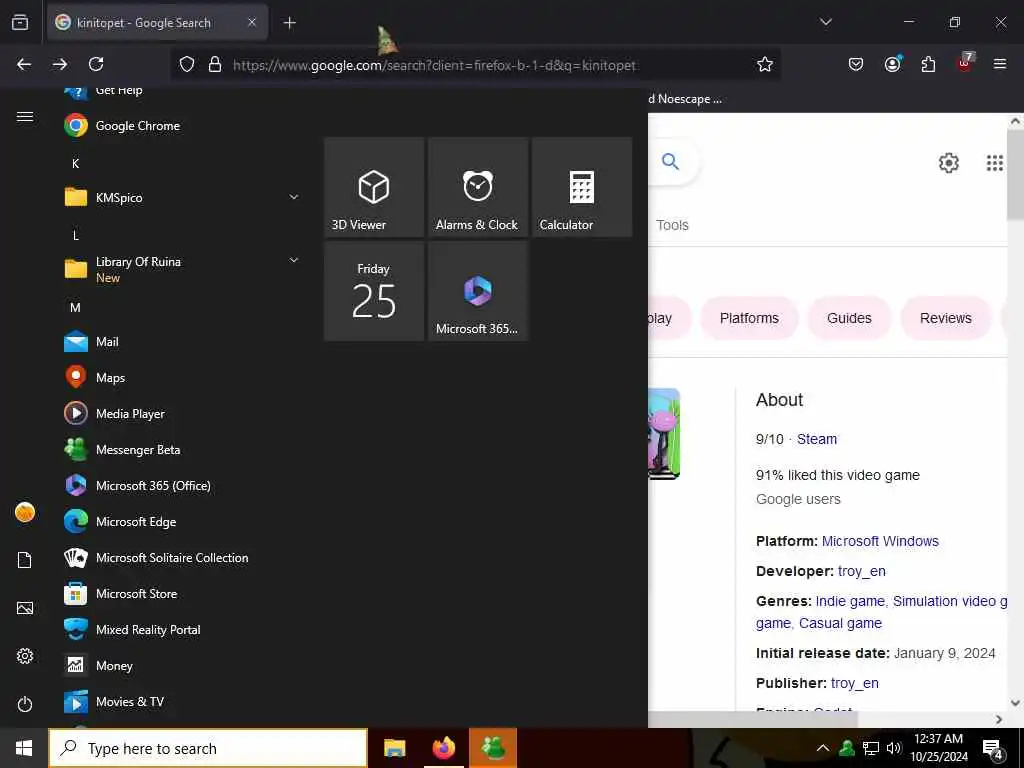Jump to letter L section header
Screen dimensions: 1024x768
tap(76, 235)
